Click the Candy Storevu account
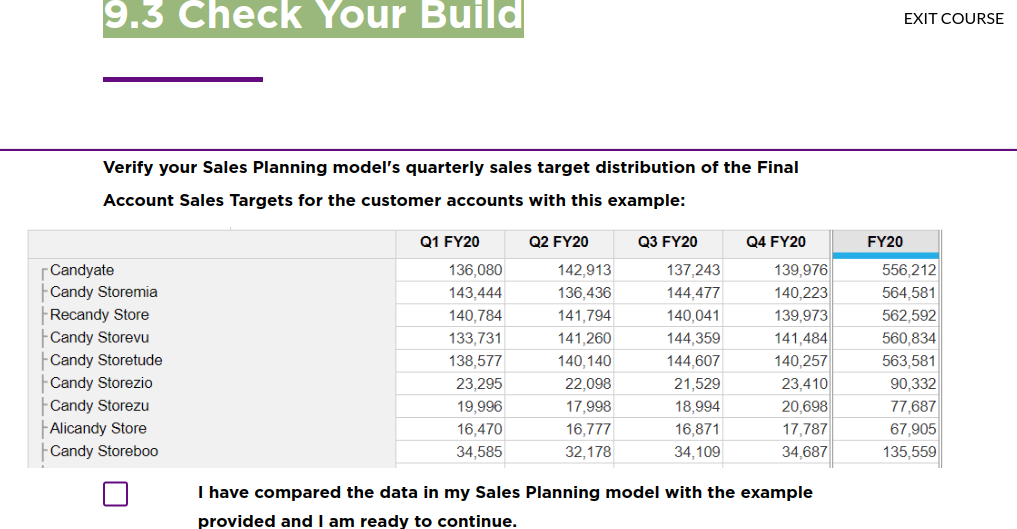 (99, 337)
